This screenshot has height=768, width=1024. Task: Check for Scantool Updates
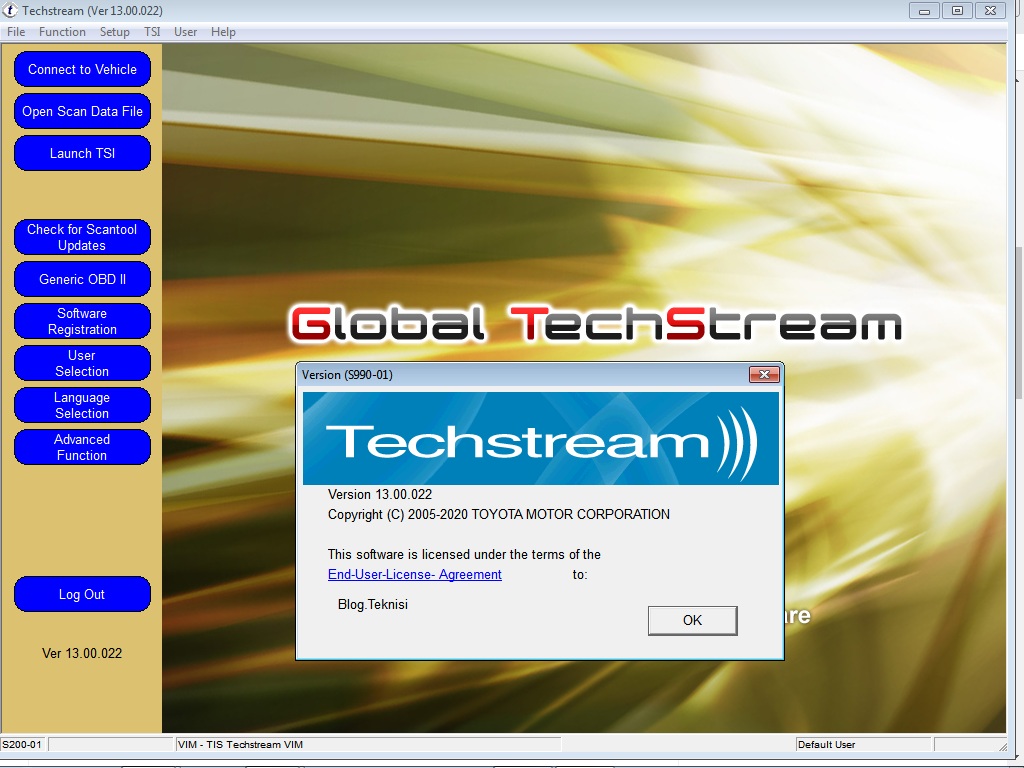tap(82, 237)
